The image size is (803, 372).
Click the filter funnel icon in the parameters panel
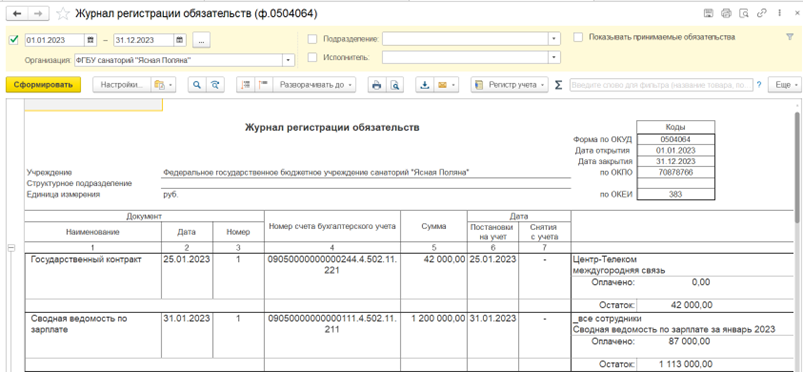point(789,37)
